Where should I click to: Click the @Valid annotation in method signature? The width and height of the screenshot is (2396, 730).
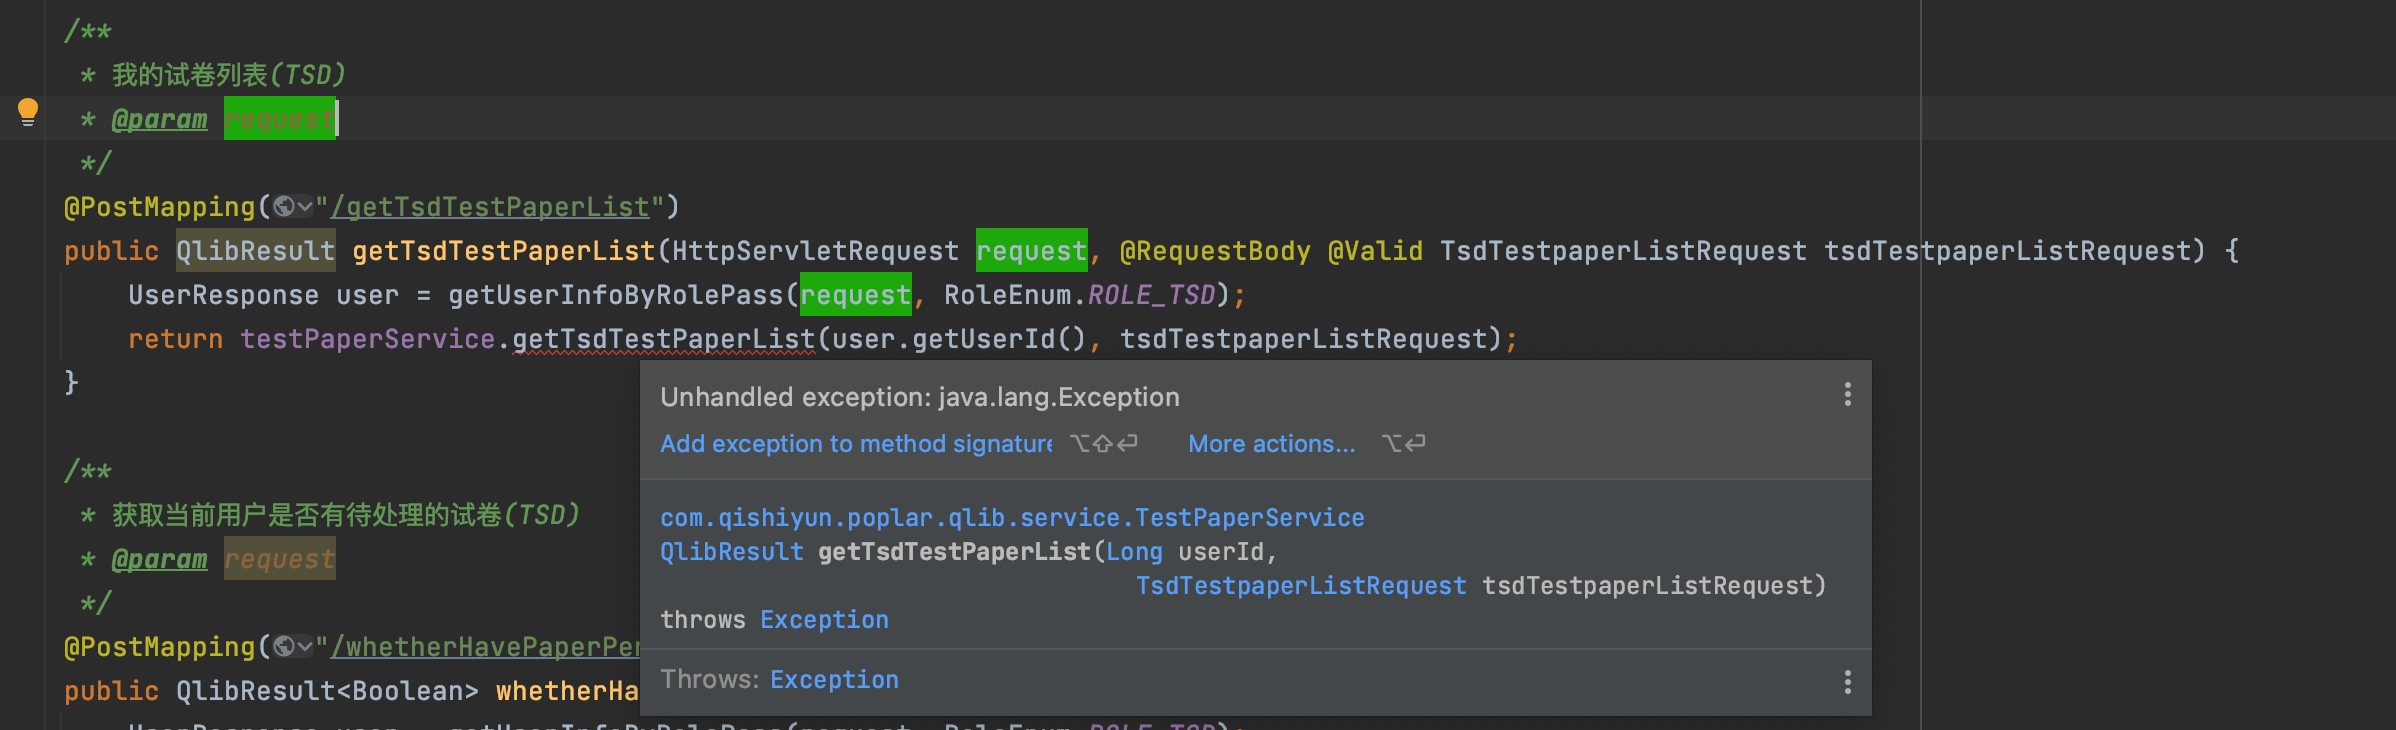[x=1375, y=251]
